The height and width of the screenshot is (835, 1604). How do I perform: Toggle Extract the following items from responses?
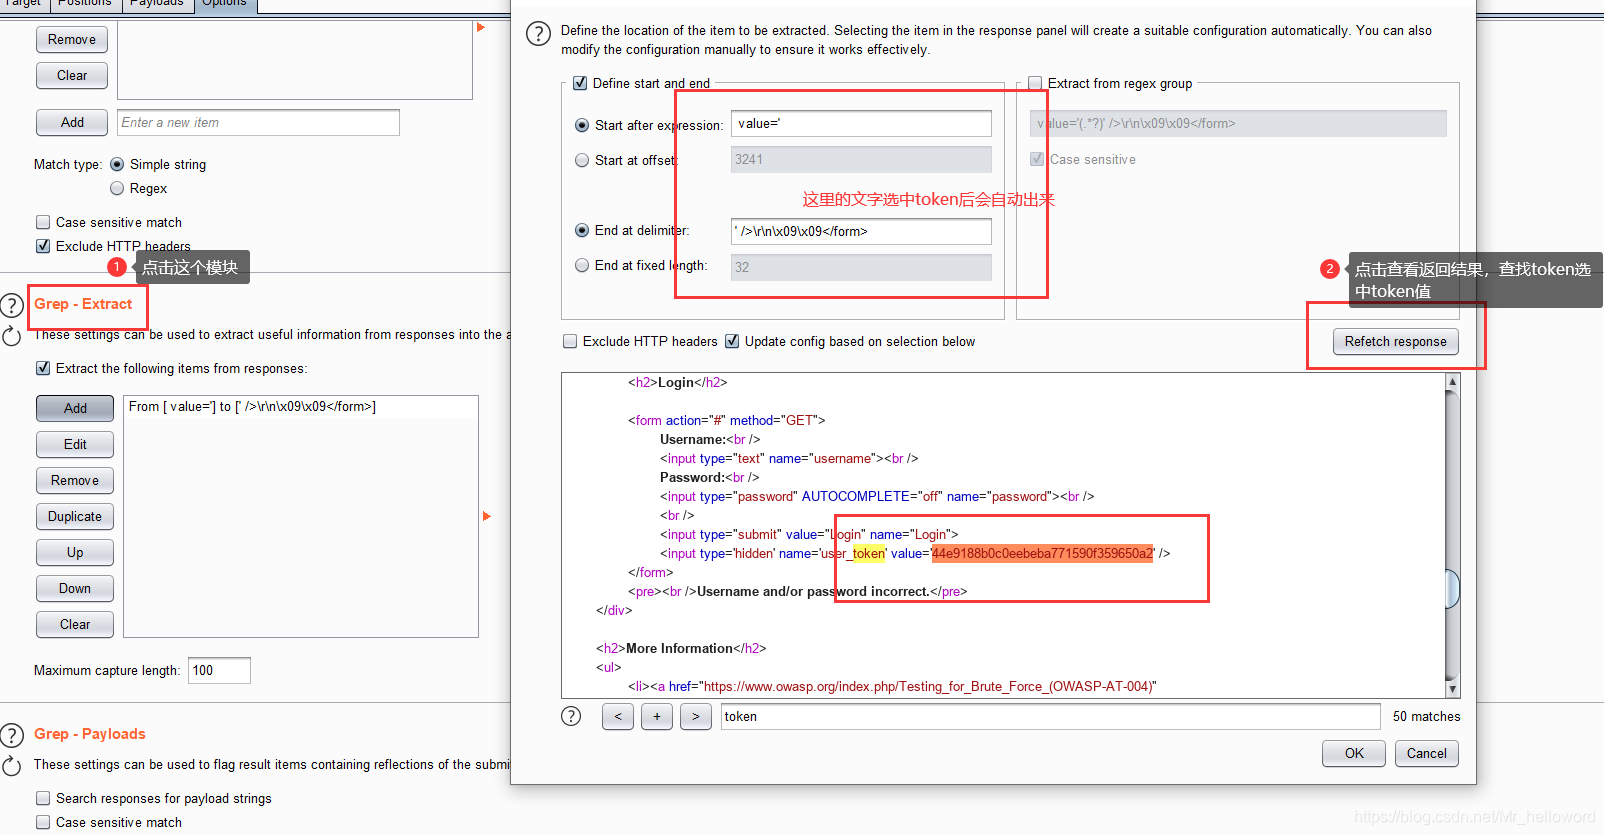(43, 368)
